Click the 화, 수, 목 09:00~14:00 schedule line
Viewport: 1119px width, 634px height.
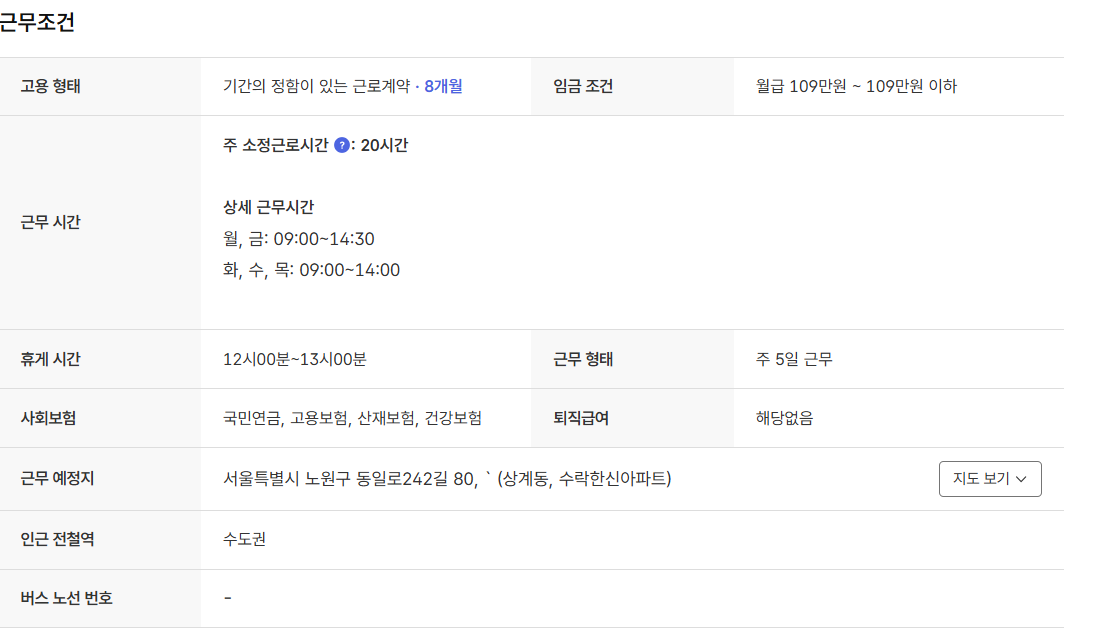click(311, 270)
